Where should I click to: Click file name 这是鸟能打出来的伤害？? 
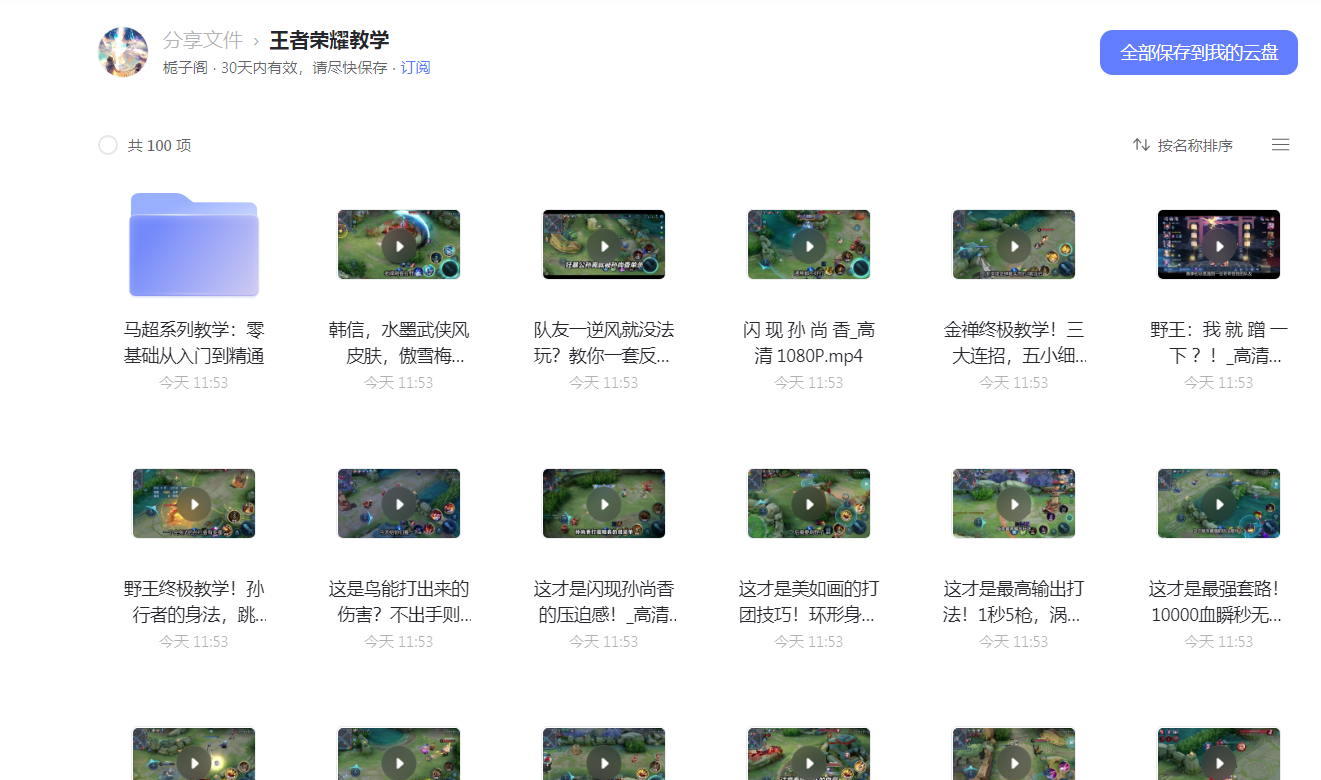[x=399, y=602]
